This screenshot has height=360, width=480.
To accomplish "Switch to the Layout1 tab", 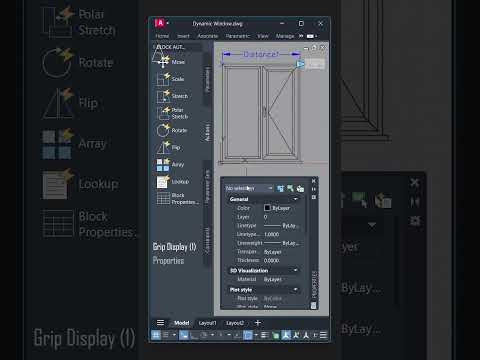I will (207, 323).
